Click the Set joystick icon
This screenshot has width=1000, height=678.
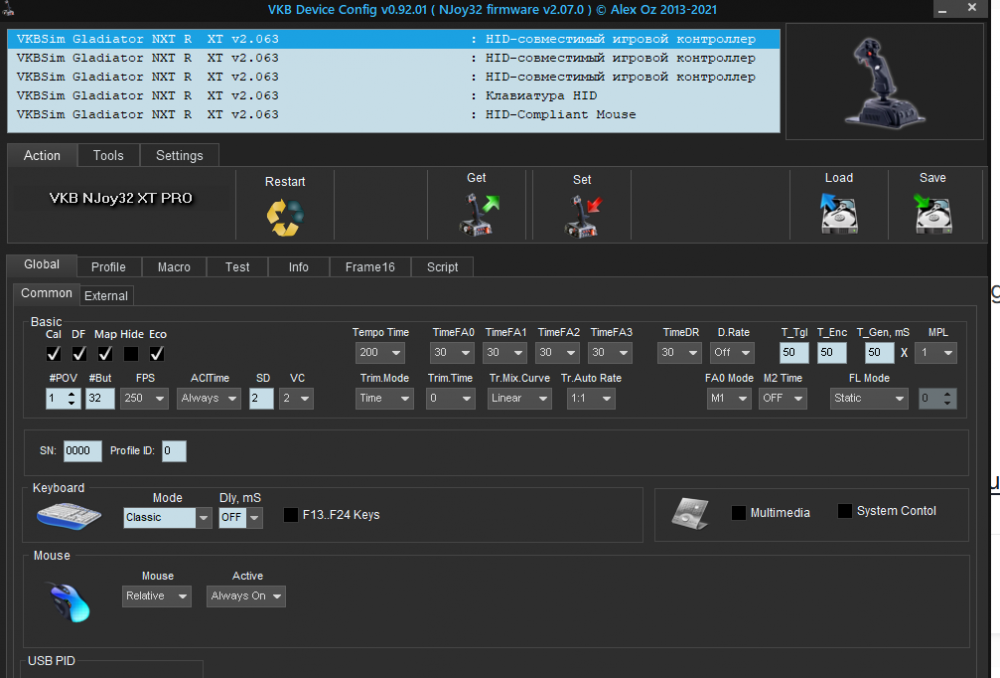coord(582,215)
